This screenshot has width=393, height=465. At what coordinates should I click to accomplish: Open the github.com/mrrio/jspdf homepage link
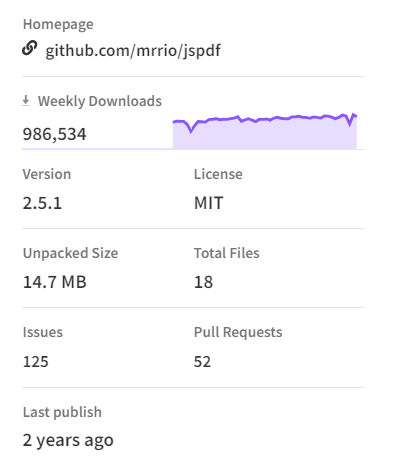133,51
